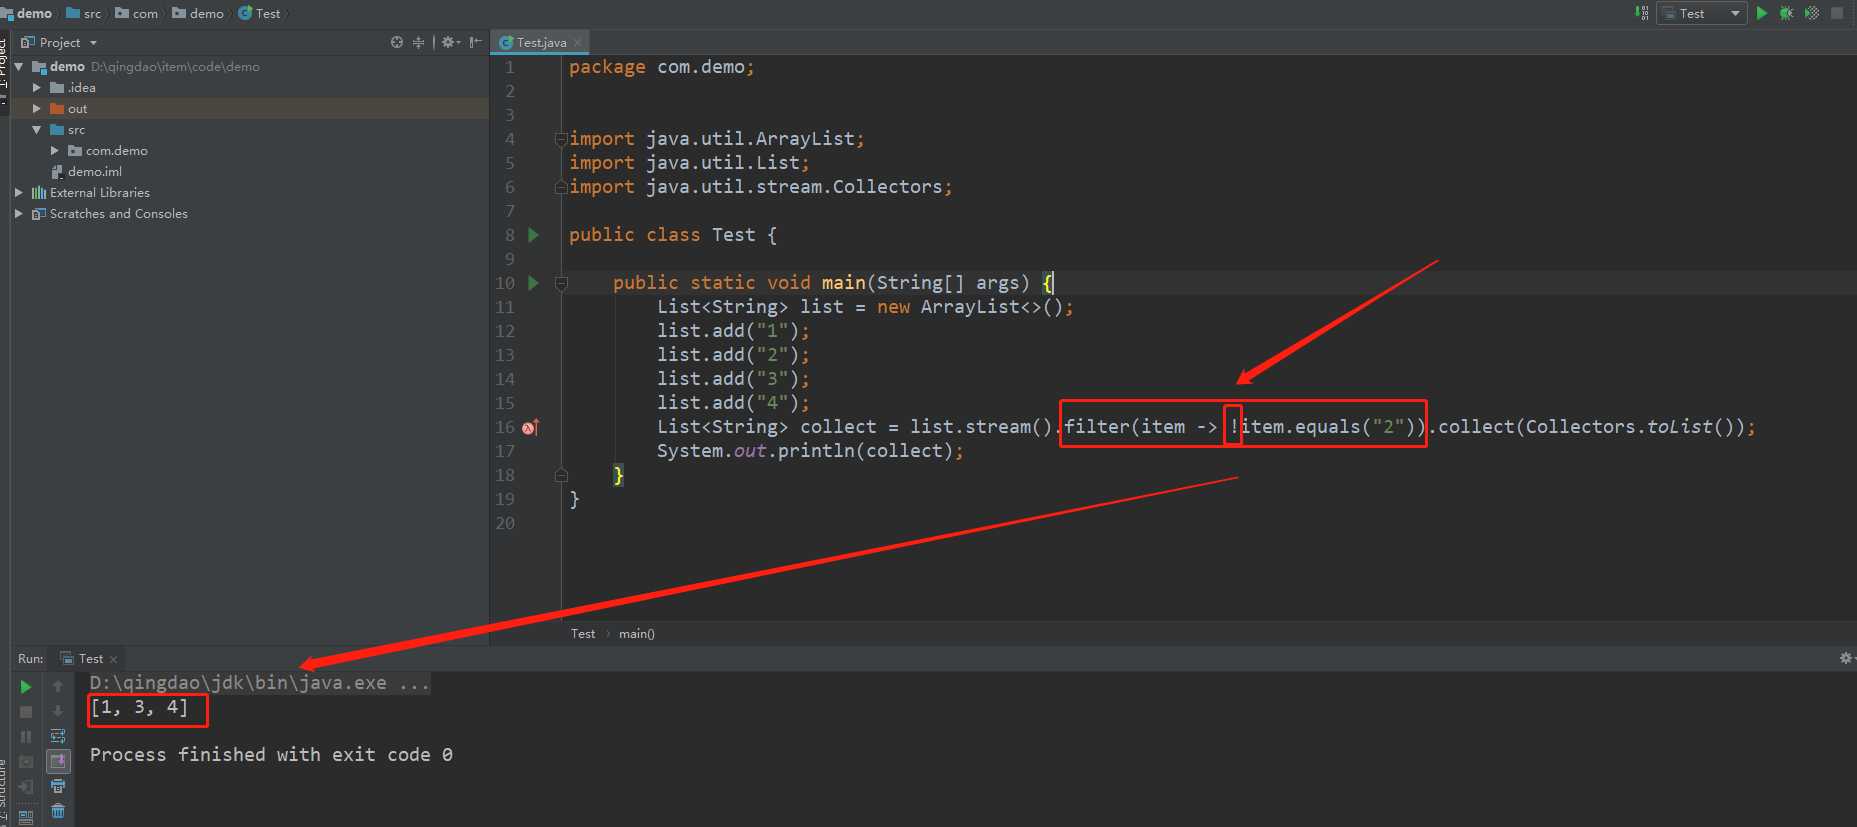The image size is (1857, 827).
Task: Click the 'Process finished with exit code 0' text
Action: click(x=271, y=755)
